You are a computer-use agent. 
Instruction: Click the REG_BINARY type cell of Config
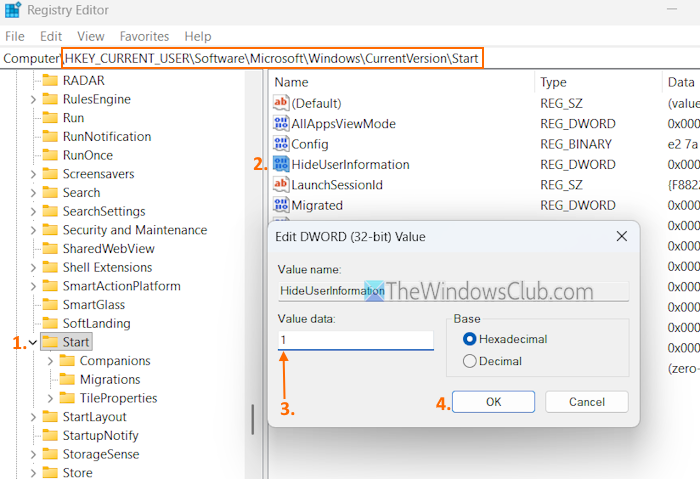point(576,144)
